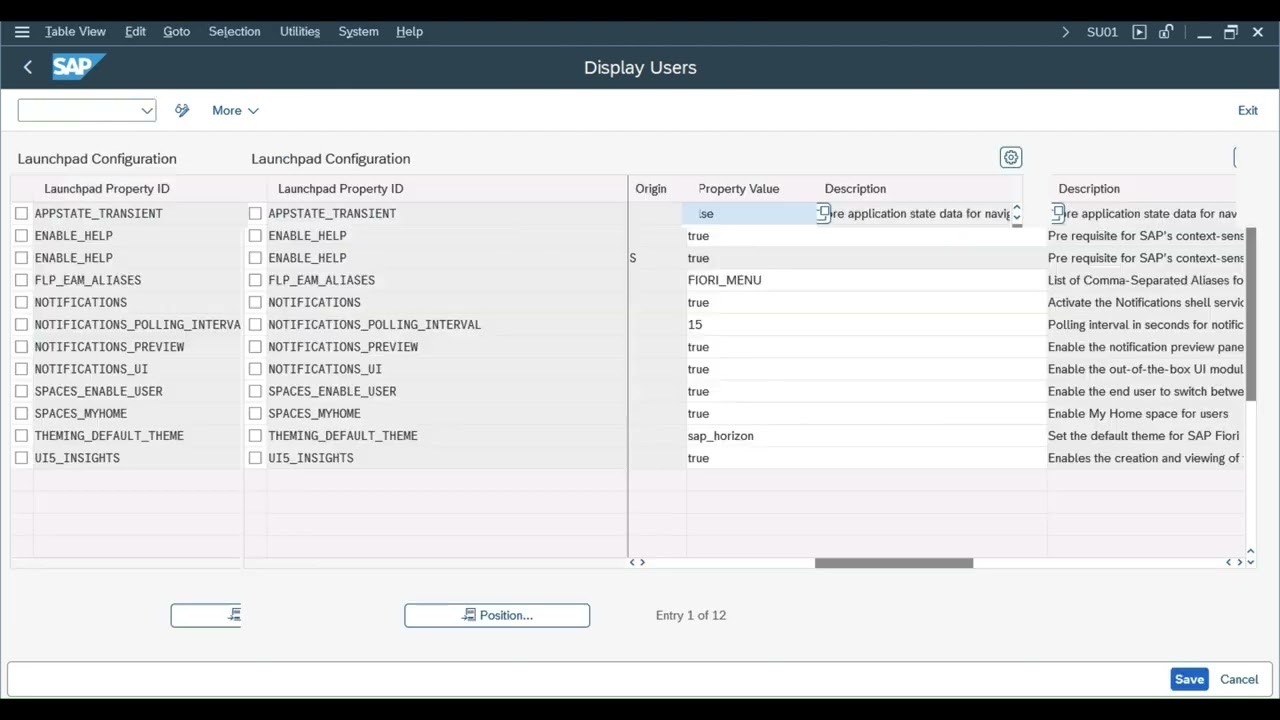Click the vertical scroll up arrow at table bottom
The image size is (1280, 720).
click(1250, 551)
